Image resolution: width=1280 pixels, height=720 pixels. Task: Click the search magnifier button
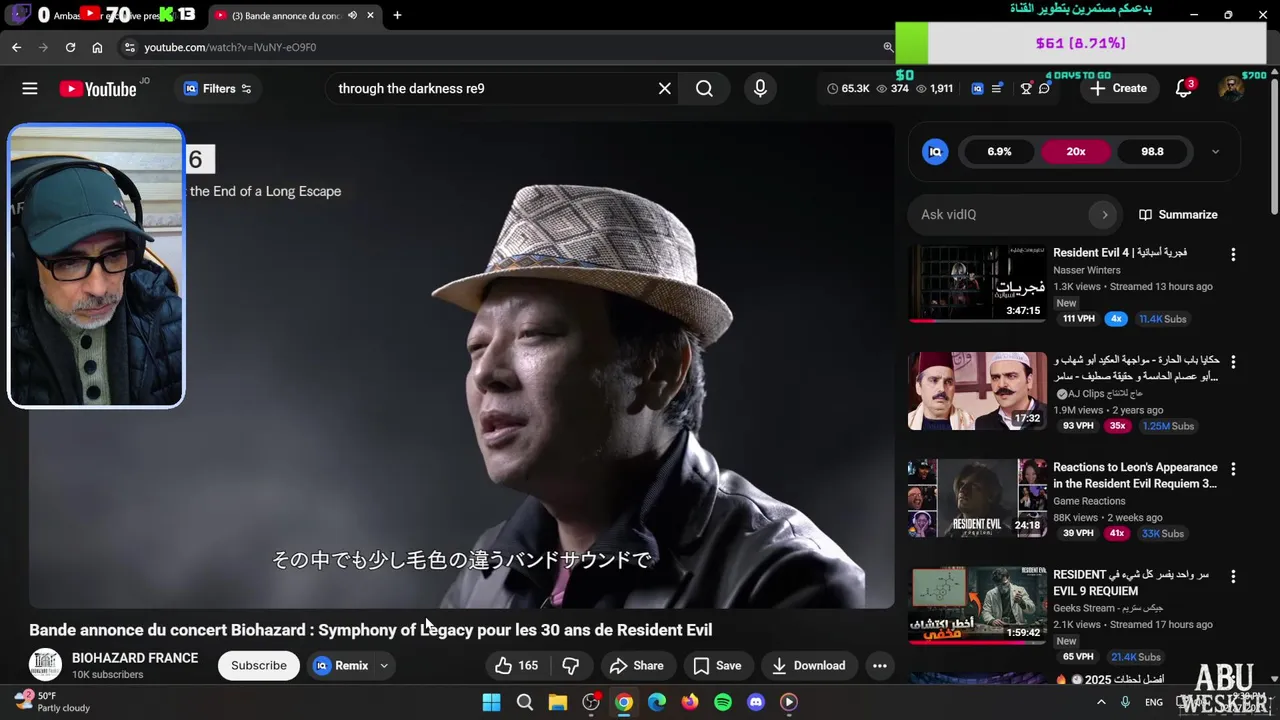click(705, 89)
